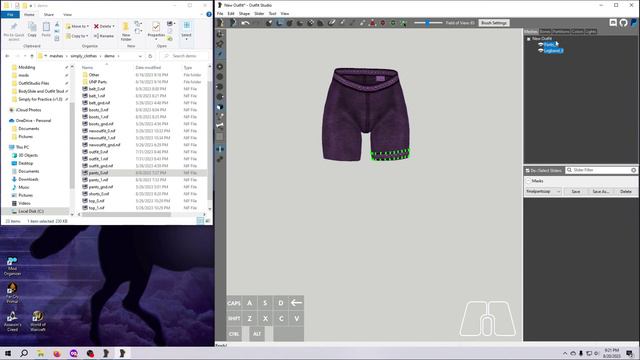Open the PayPal donate icon
The width and height of the screenshot is (640, 360).
coord(633,23)
